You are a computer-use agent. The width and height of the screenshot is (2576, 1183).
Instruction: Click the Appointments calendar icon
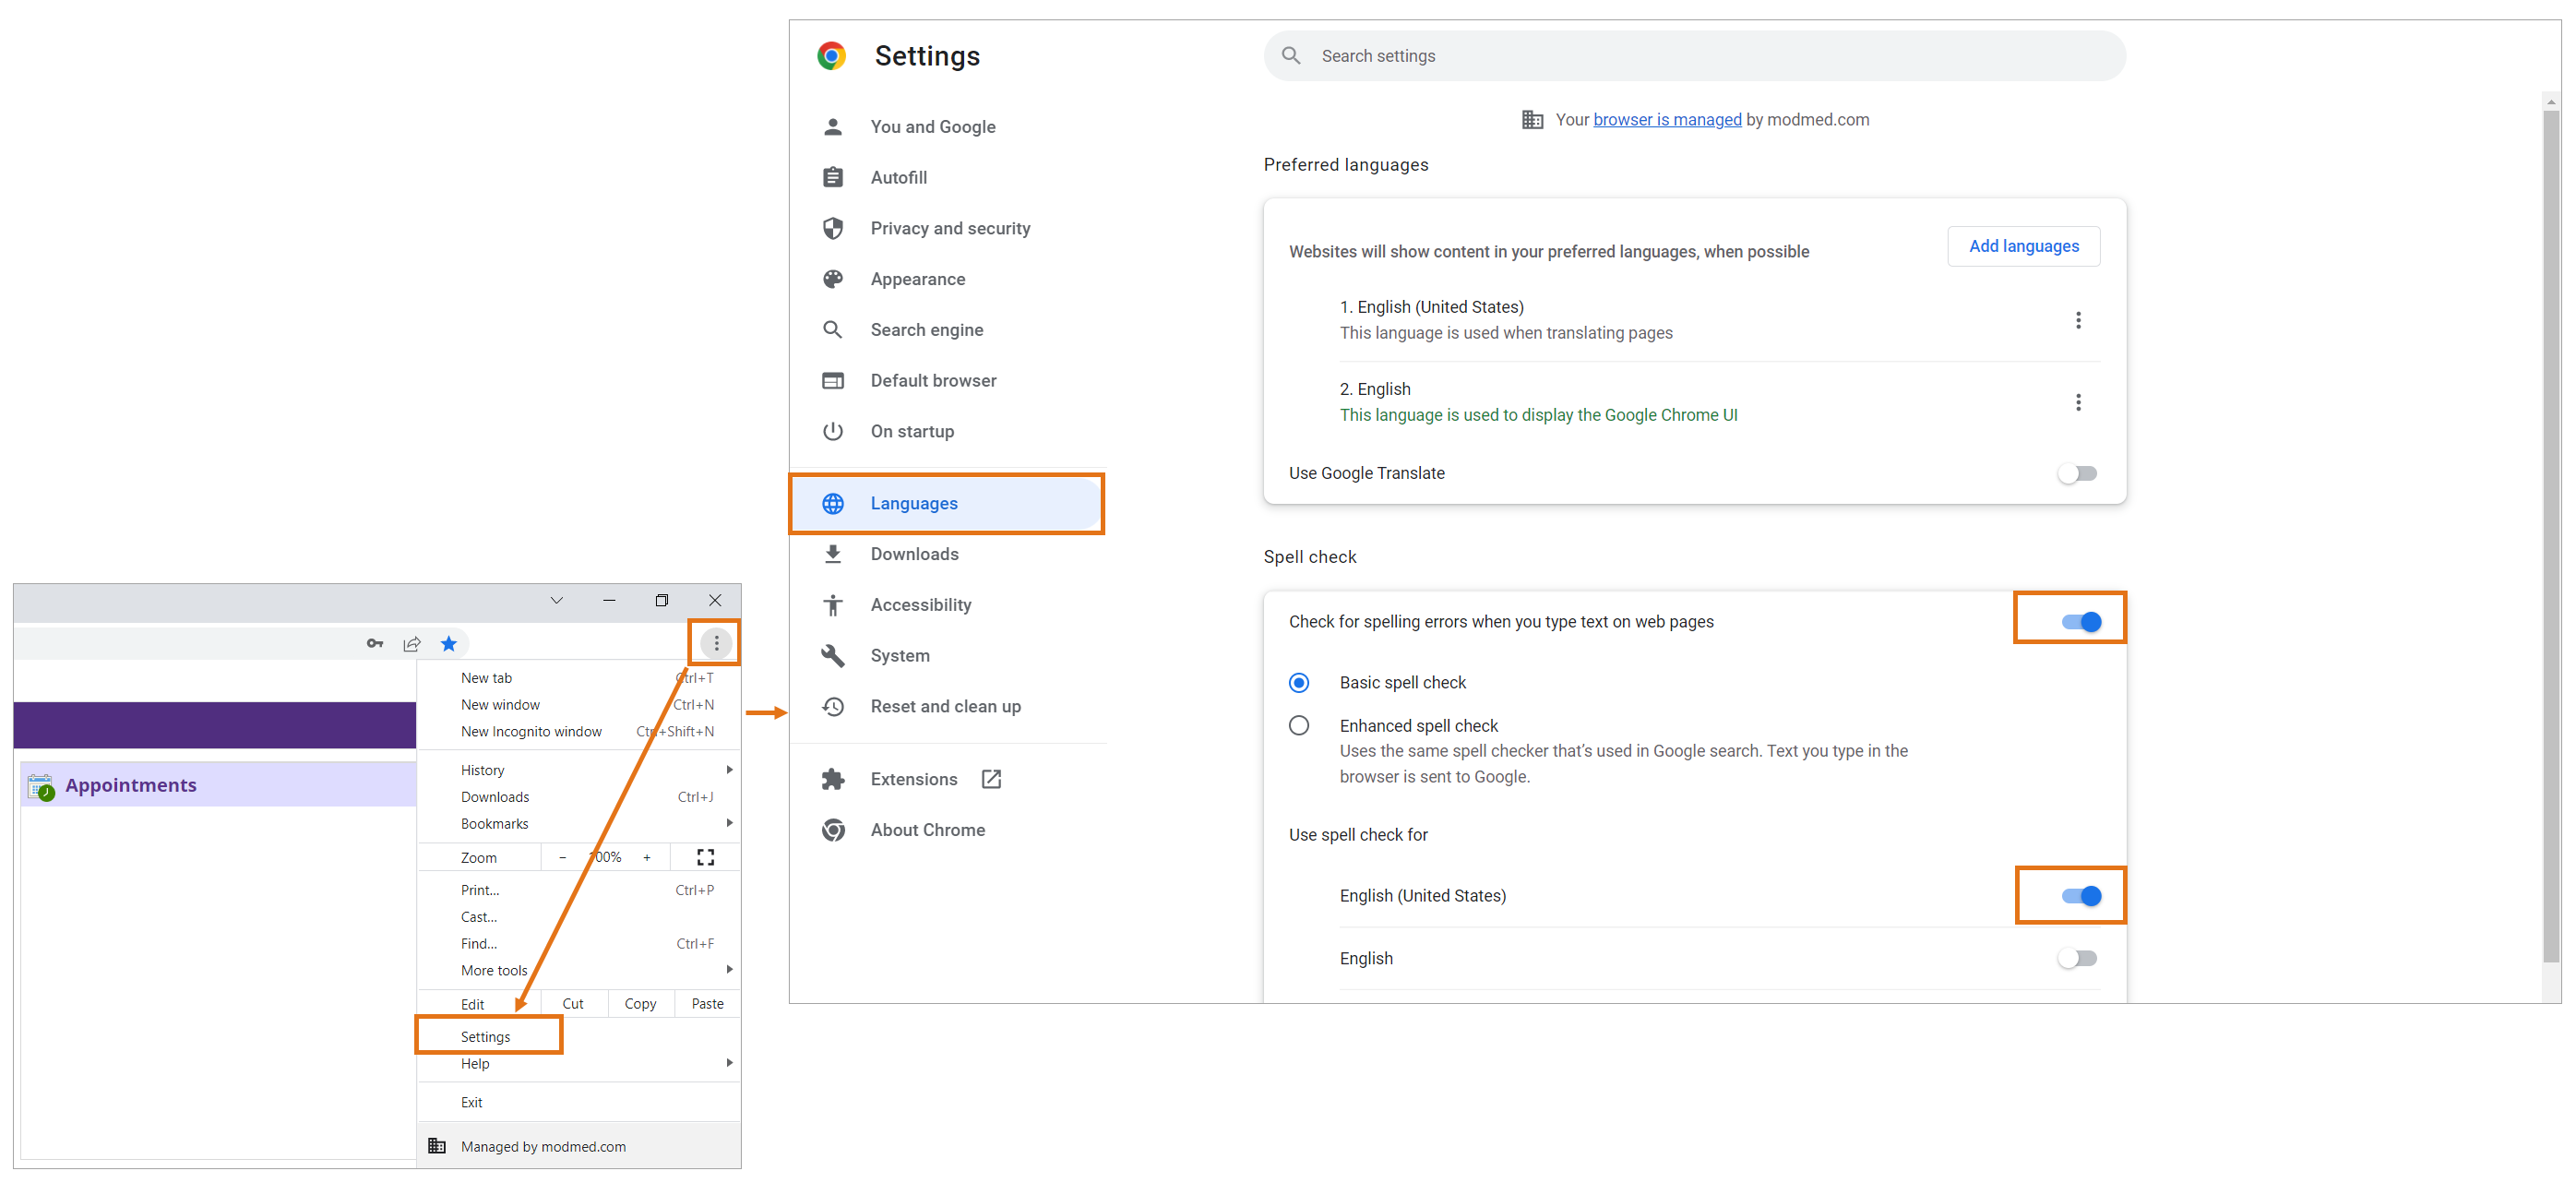[41, 786]
